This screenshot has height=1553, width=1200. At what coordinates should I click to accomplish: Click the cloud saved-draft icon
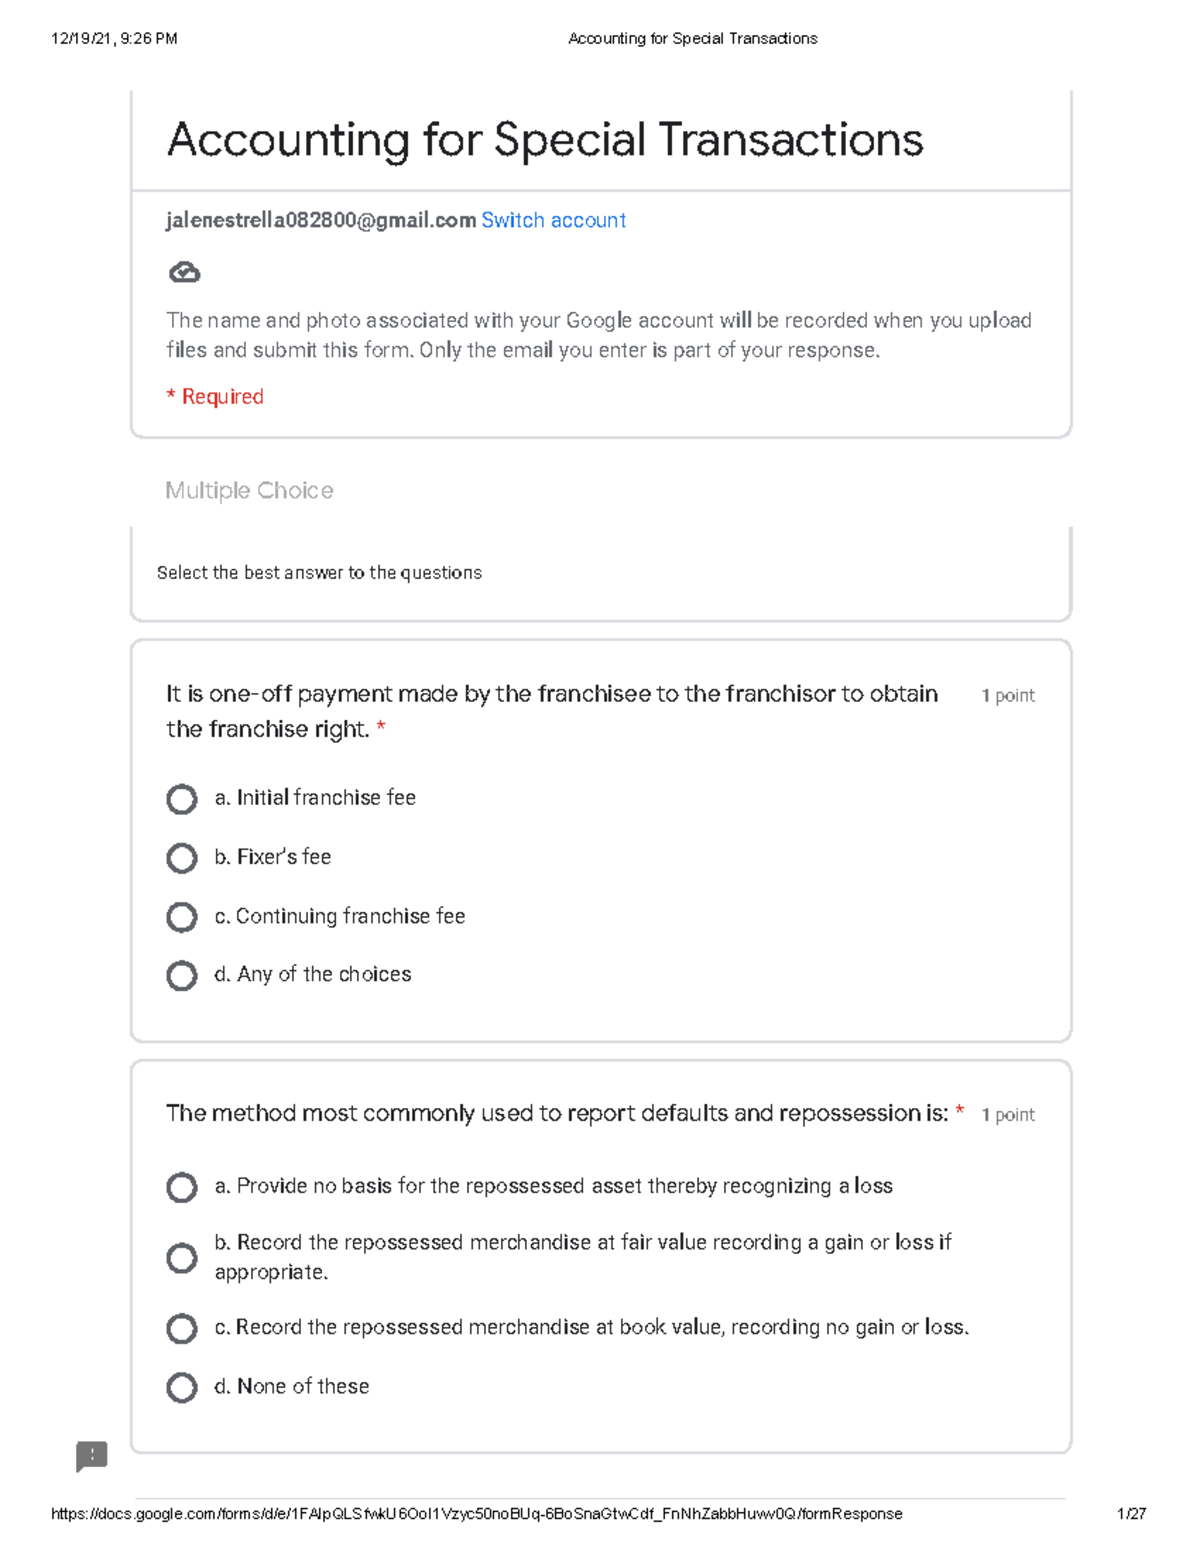[185, 272]
